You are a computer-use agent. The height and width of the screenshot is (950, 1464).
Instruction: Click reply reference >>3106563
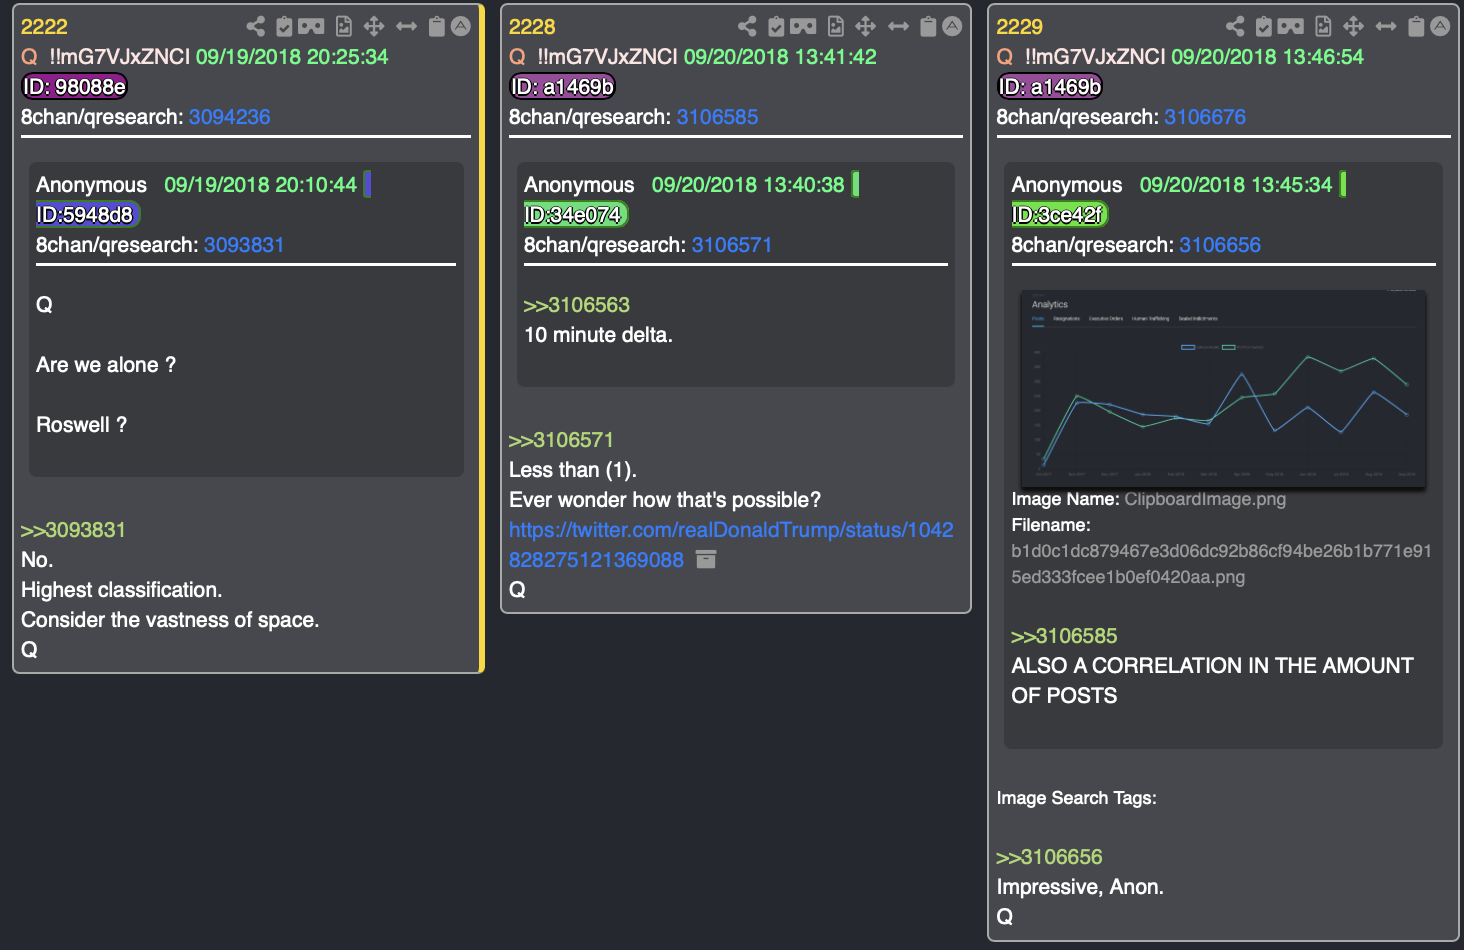pyautogui.click(x=577, y=305)
